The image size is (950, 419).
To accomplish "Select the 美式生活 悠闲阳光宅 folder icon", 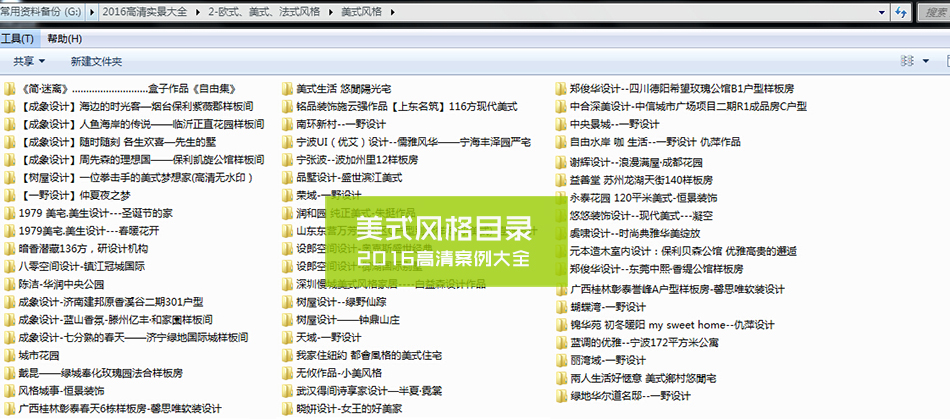I will 287,88.
